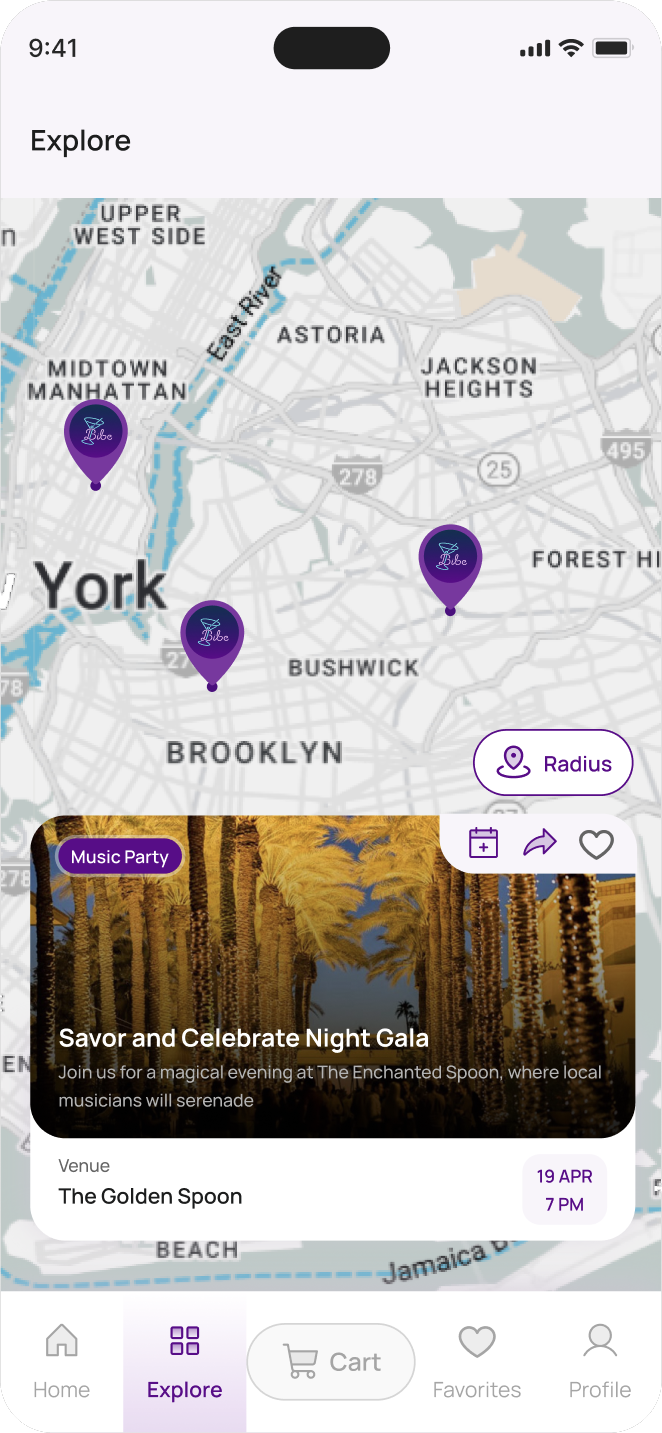Click the 19 APR 7 PM date badge
Viewport: 662px width, 1433px height.
pyautogui.click(x=565, y=1190)
